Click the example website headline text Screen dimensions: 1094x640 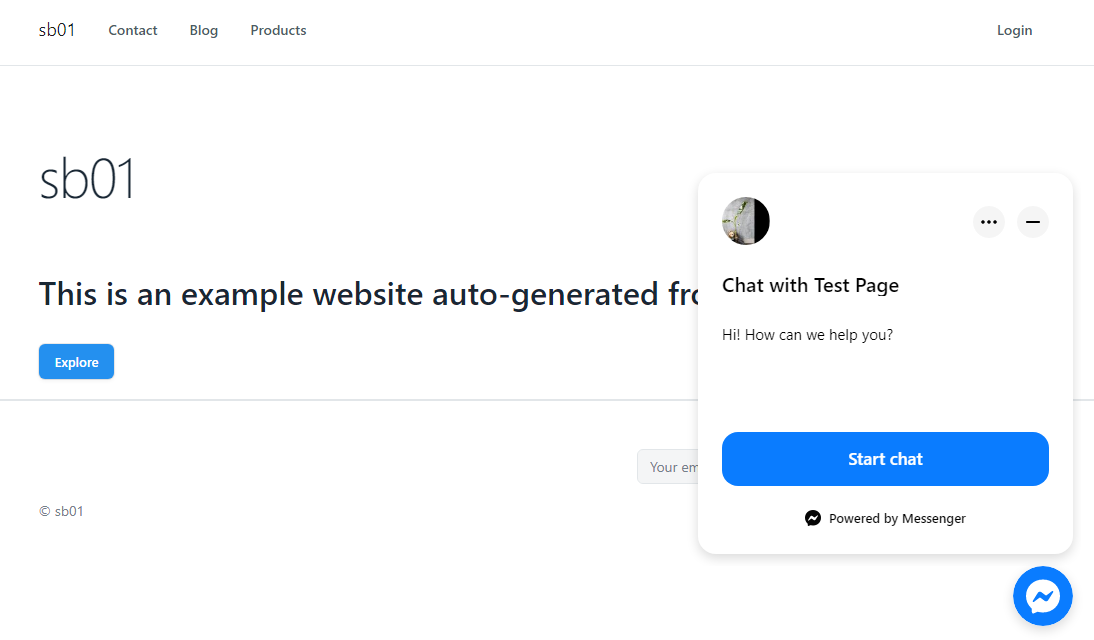pos(370,293)
